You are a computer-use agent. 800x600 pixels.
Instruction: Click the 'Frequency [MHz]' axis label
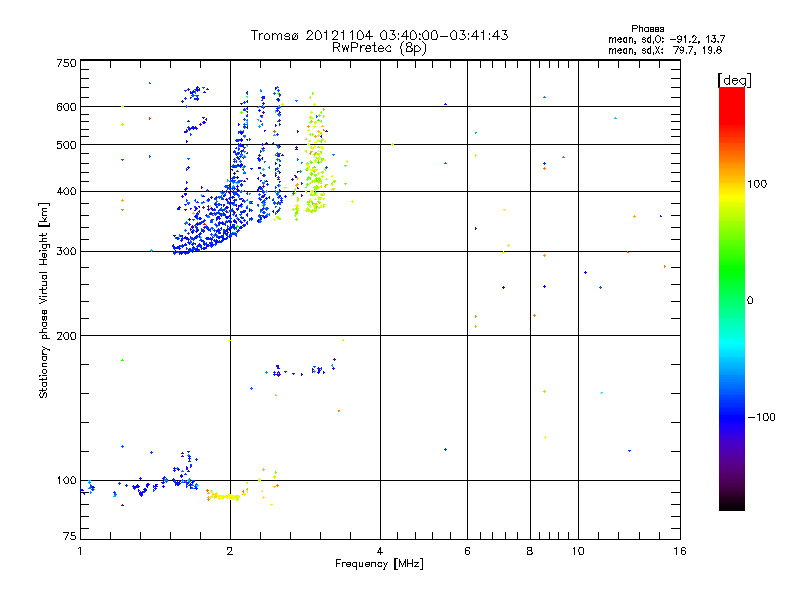[379, 564]
